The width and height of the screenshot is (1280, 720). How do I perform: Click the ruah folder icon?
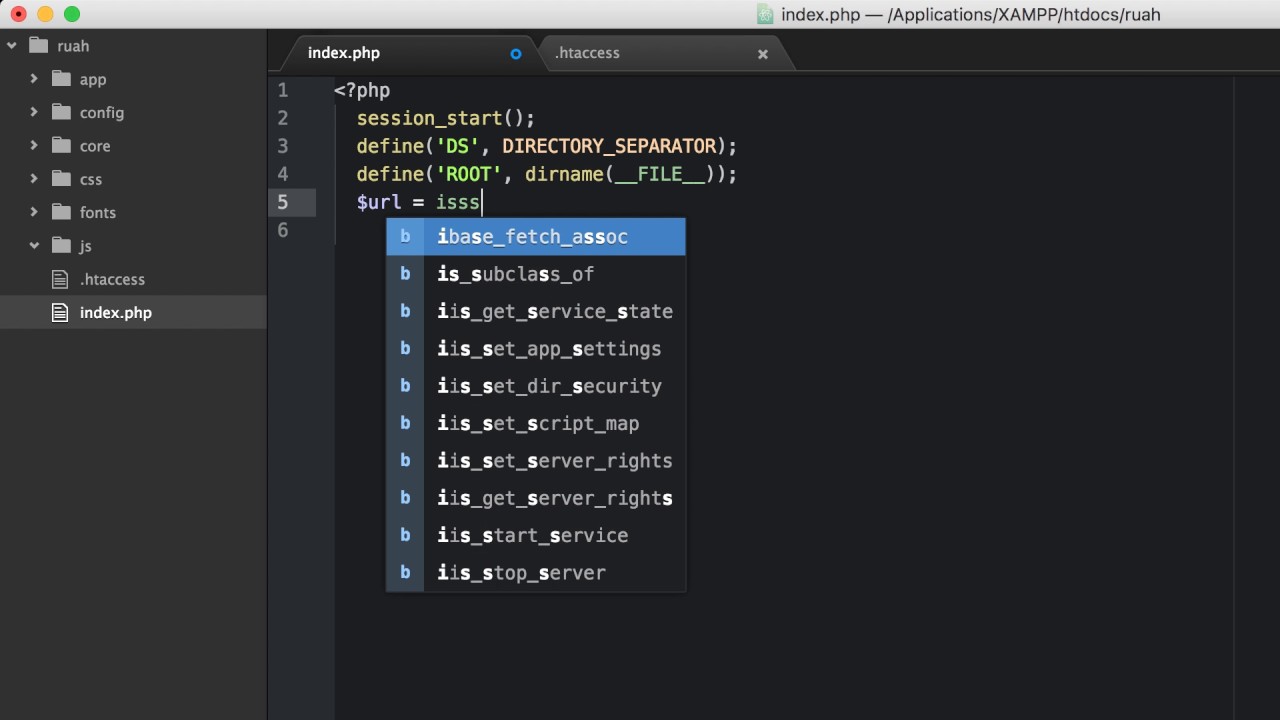tap(39, 45)
